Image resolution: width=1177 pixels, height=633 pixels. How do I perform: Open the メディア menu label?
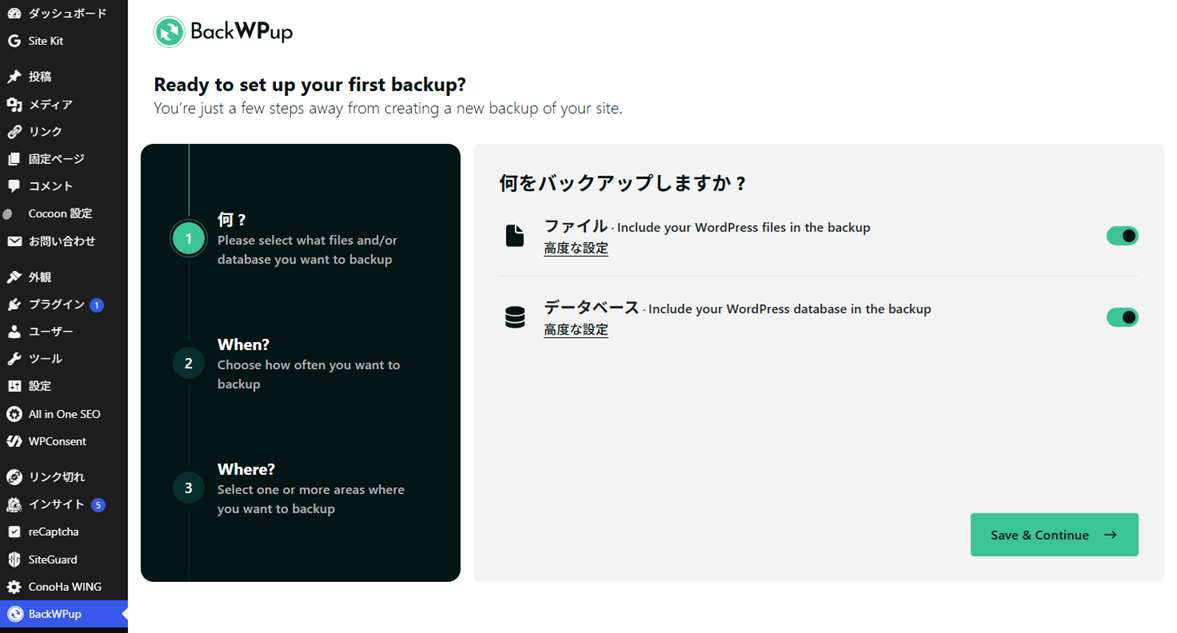[50, 104]
